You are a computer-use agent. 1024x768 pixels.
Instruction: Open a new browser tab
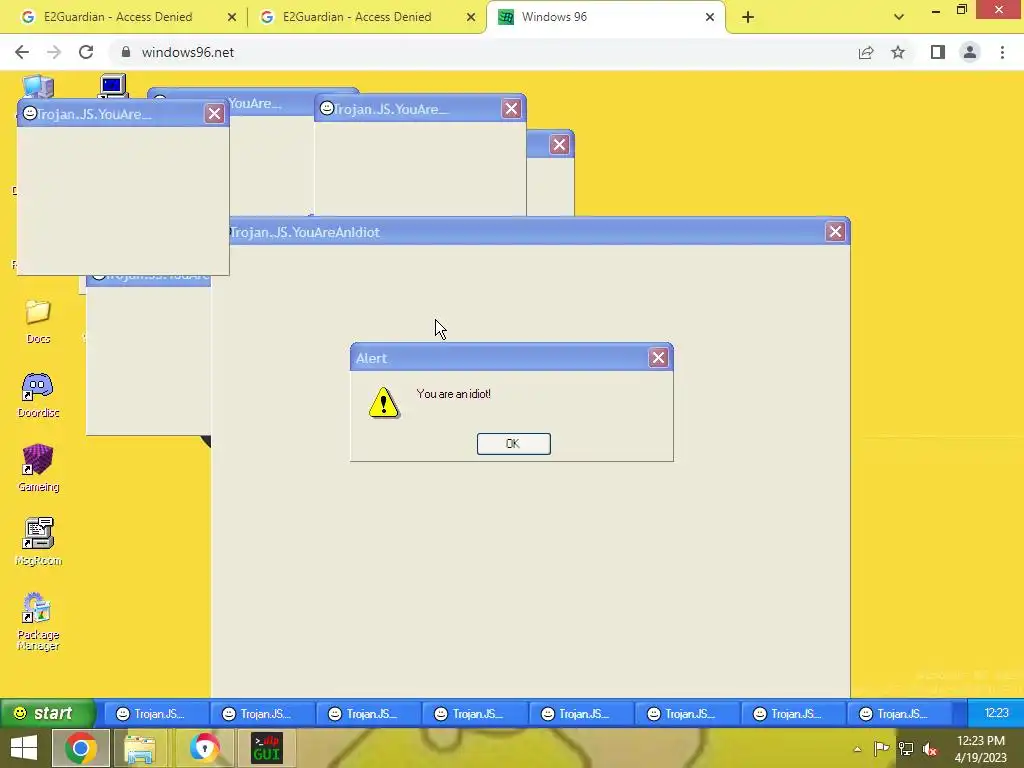(x=748, y=17)
